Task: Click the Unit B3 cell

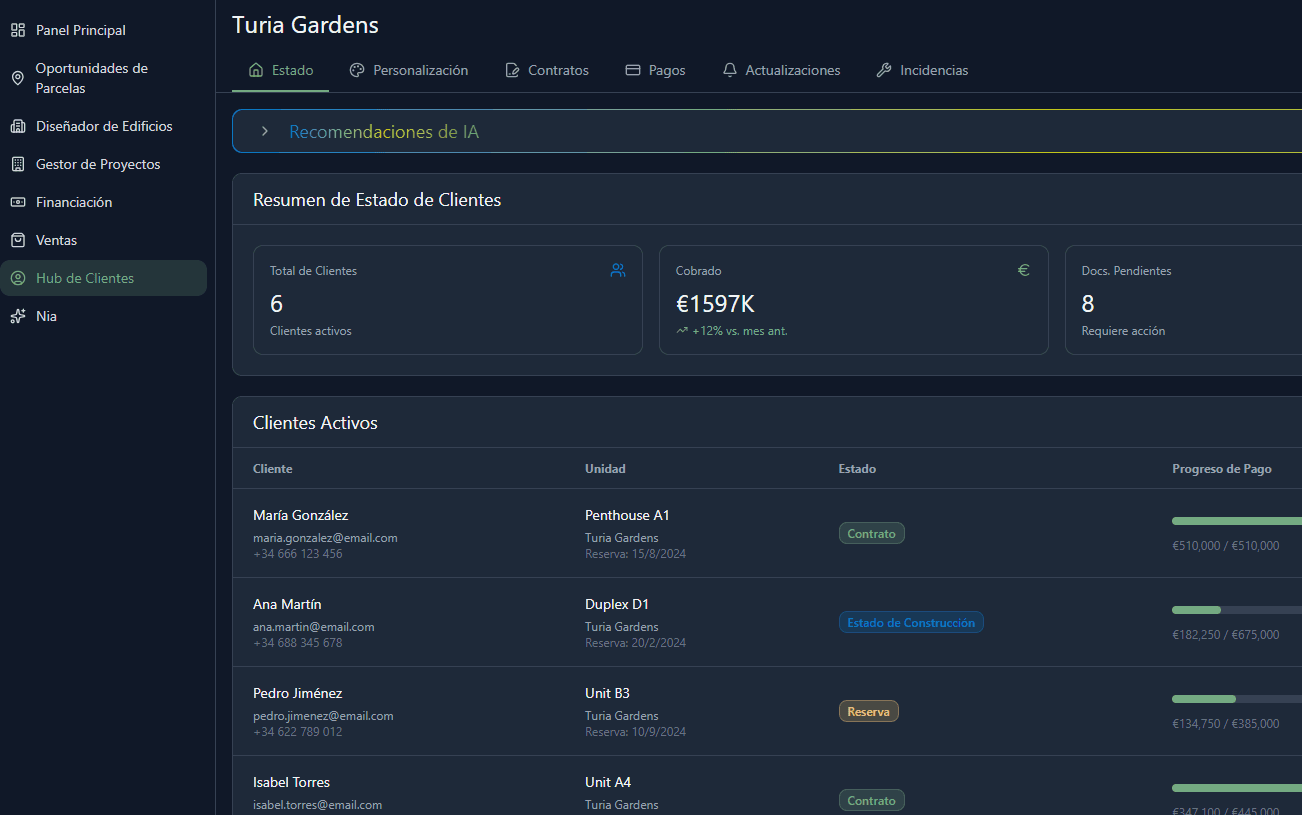Action: tap(607, 693)
